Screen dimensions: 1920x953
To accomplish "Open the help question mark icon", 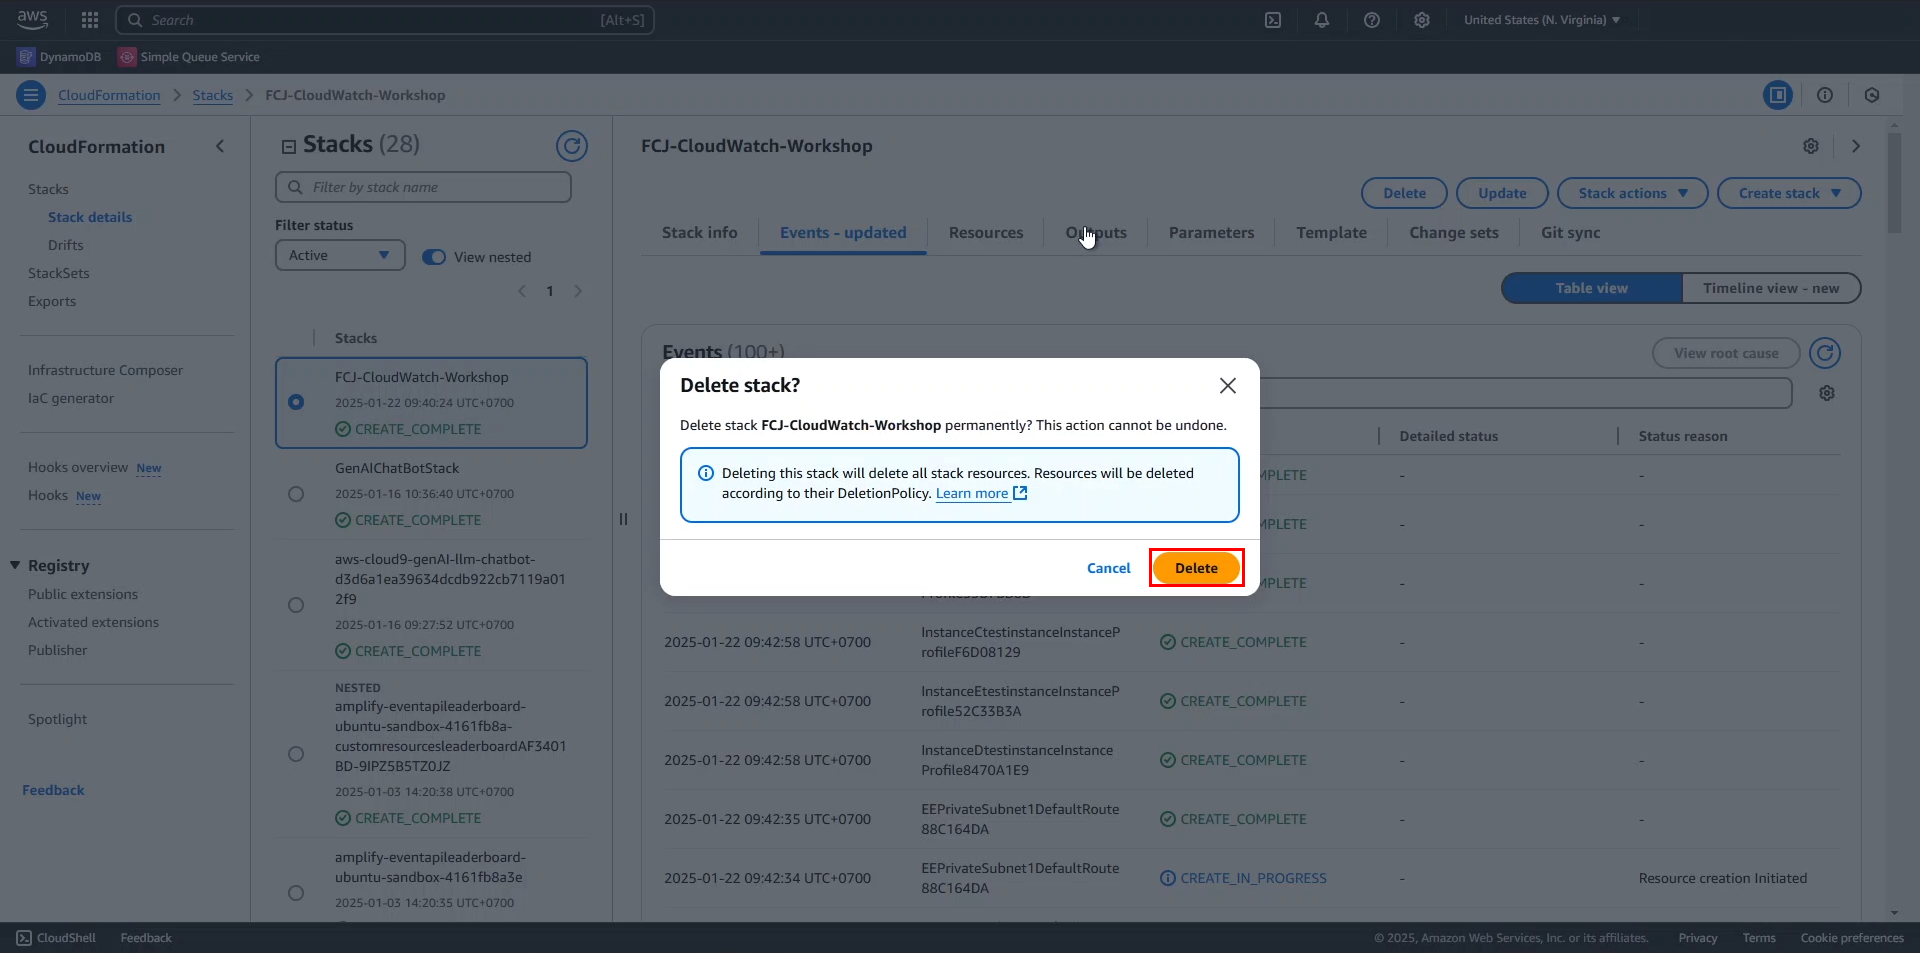I will pyautogui.click(x=1372, y=20).
